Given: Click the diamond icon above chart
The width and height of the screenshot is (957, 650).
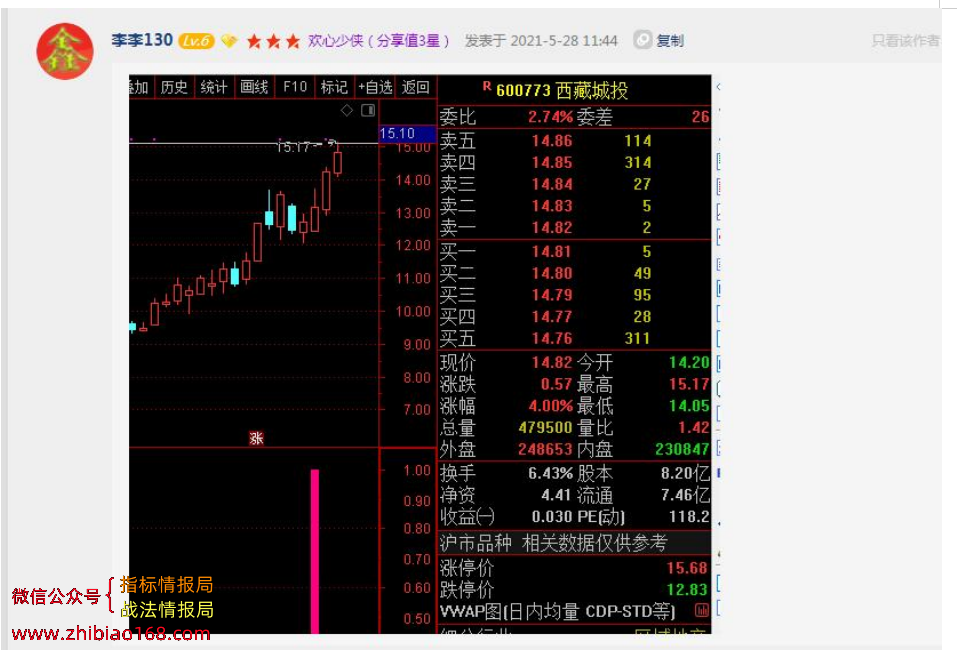Looking at the screenshot, I should (x=347, y=110).
